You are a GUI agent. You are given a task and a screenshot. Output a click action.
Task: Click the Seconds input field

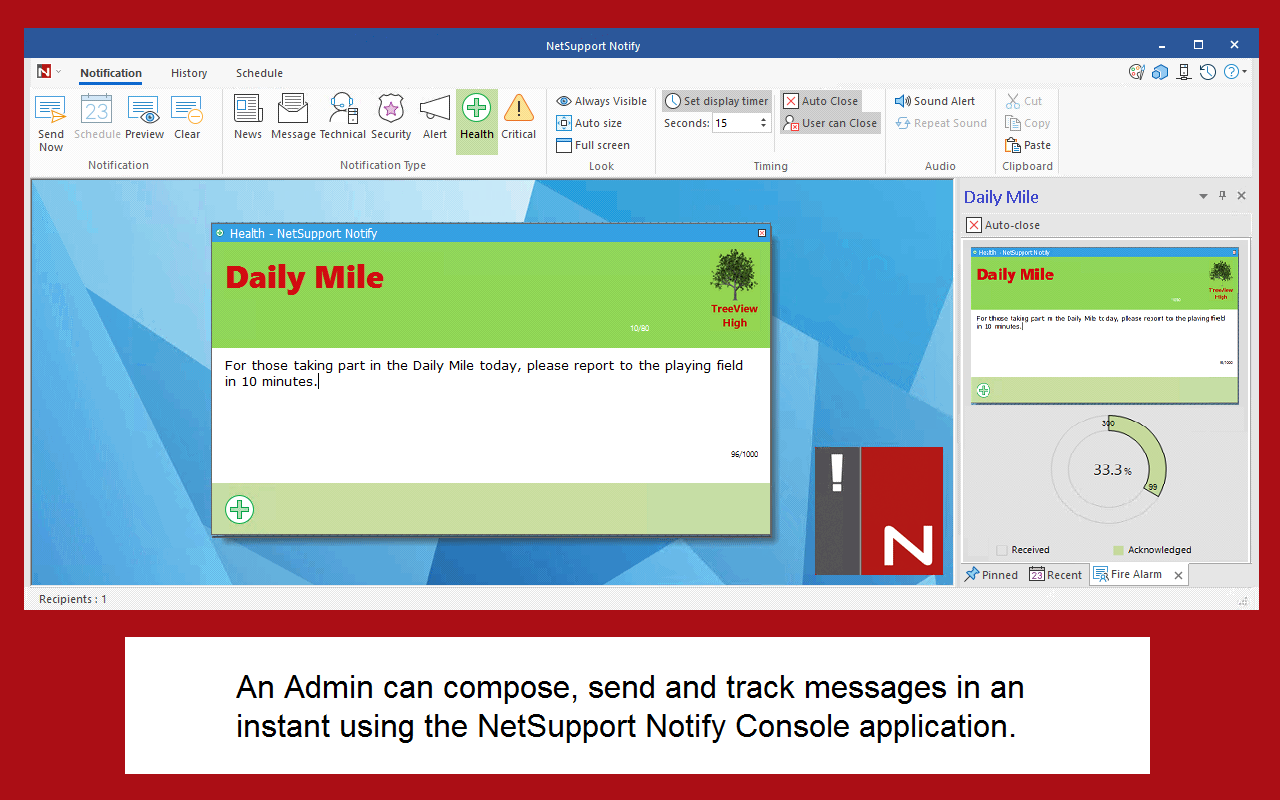click(x=734, y=123)
